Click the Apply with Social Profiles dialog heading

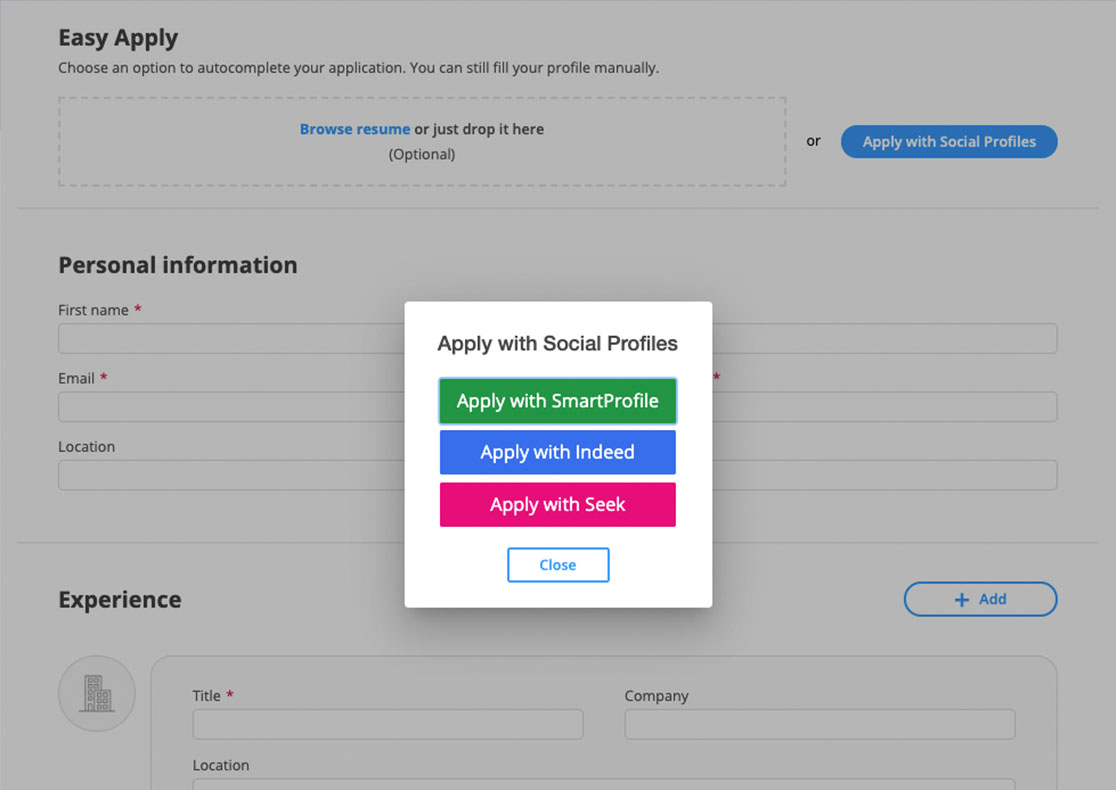[x=557, y=344]
